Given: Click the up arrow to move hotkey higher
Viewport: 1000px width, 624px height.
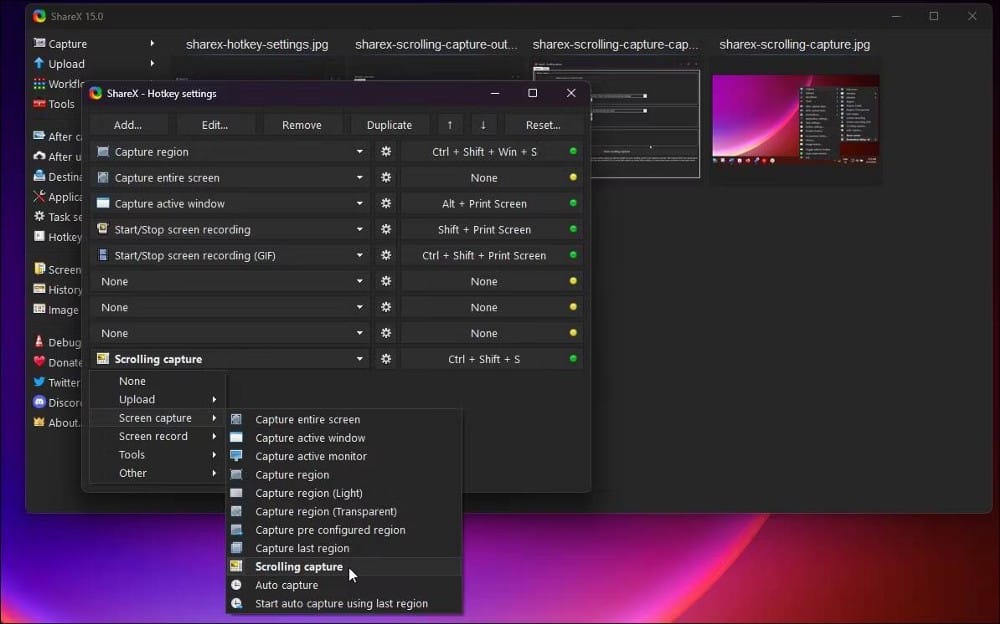Looking at the screenshot, I should click(449, 124).
